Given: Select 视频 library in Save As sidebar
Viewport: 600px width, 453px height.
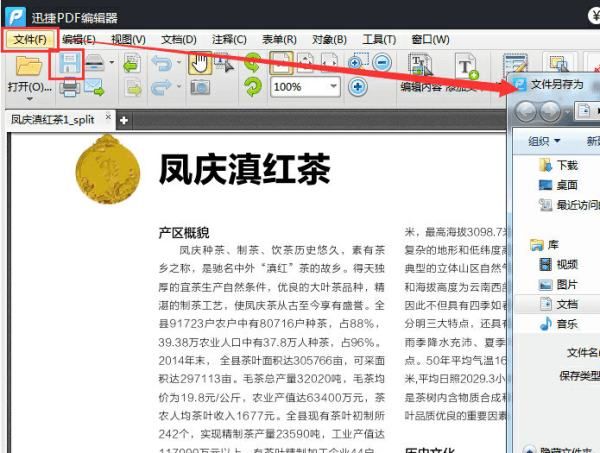Looking at the screenshot, I should (x=558, y=264).
